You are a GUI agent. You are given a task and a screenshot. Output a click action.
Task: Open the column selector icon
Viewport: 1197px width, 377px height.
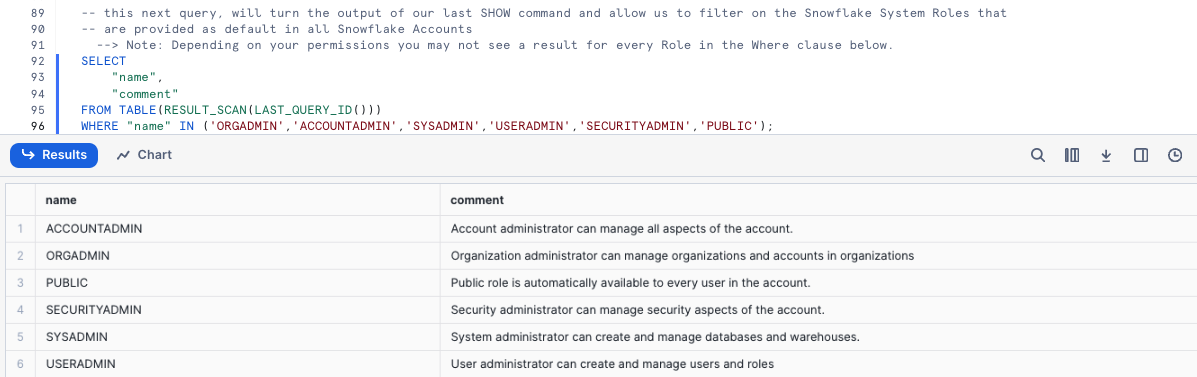pos(1072,155)
